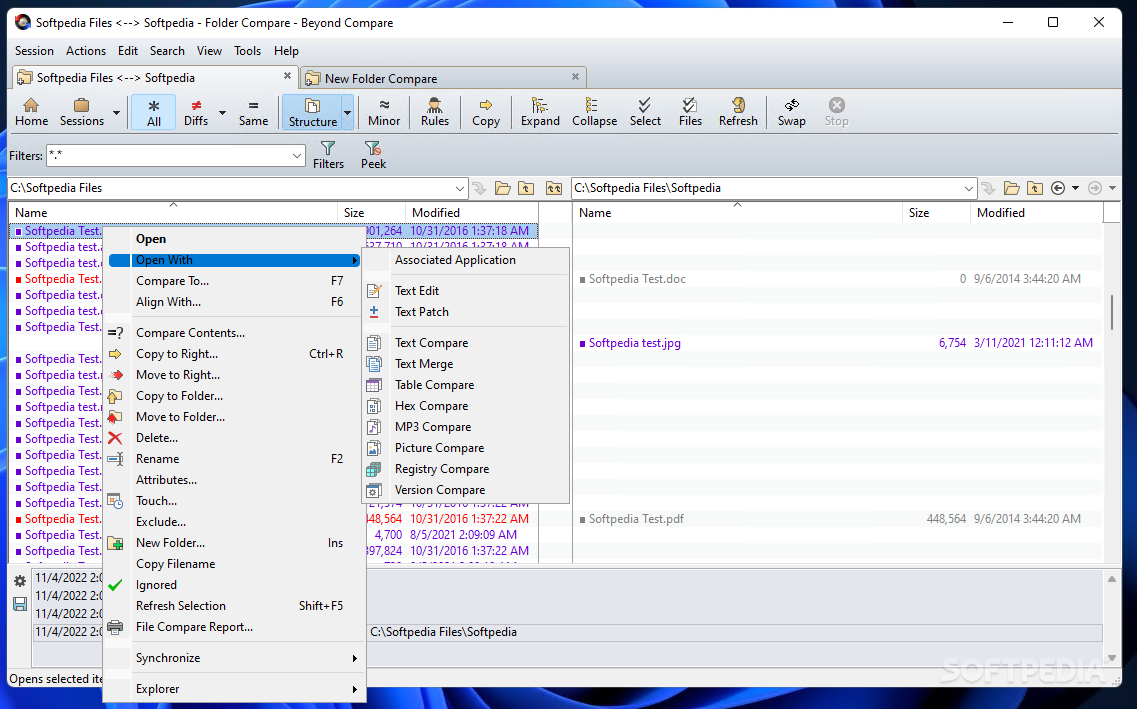Expand the Synchronize submenu
Screen dimensions: 1137x709
pyautogui.click(x=234, y=658)
